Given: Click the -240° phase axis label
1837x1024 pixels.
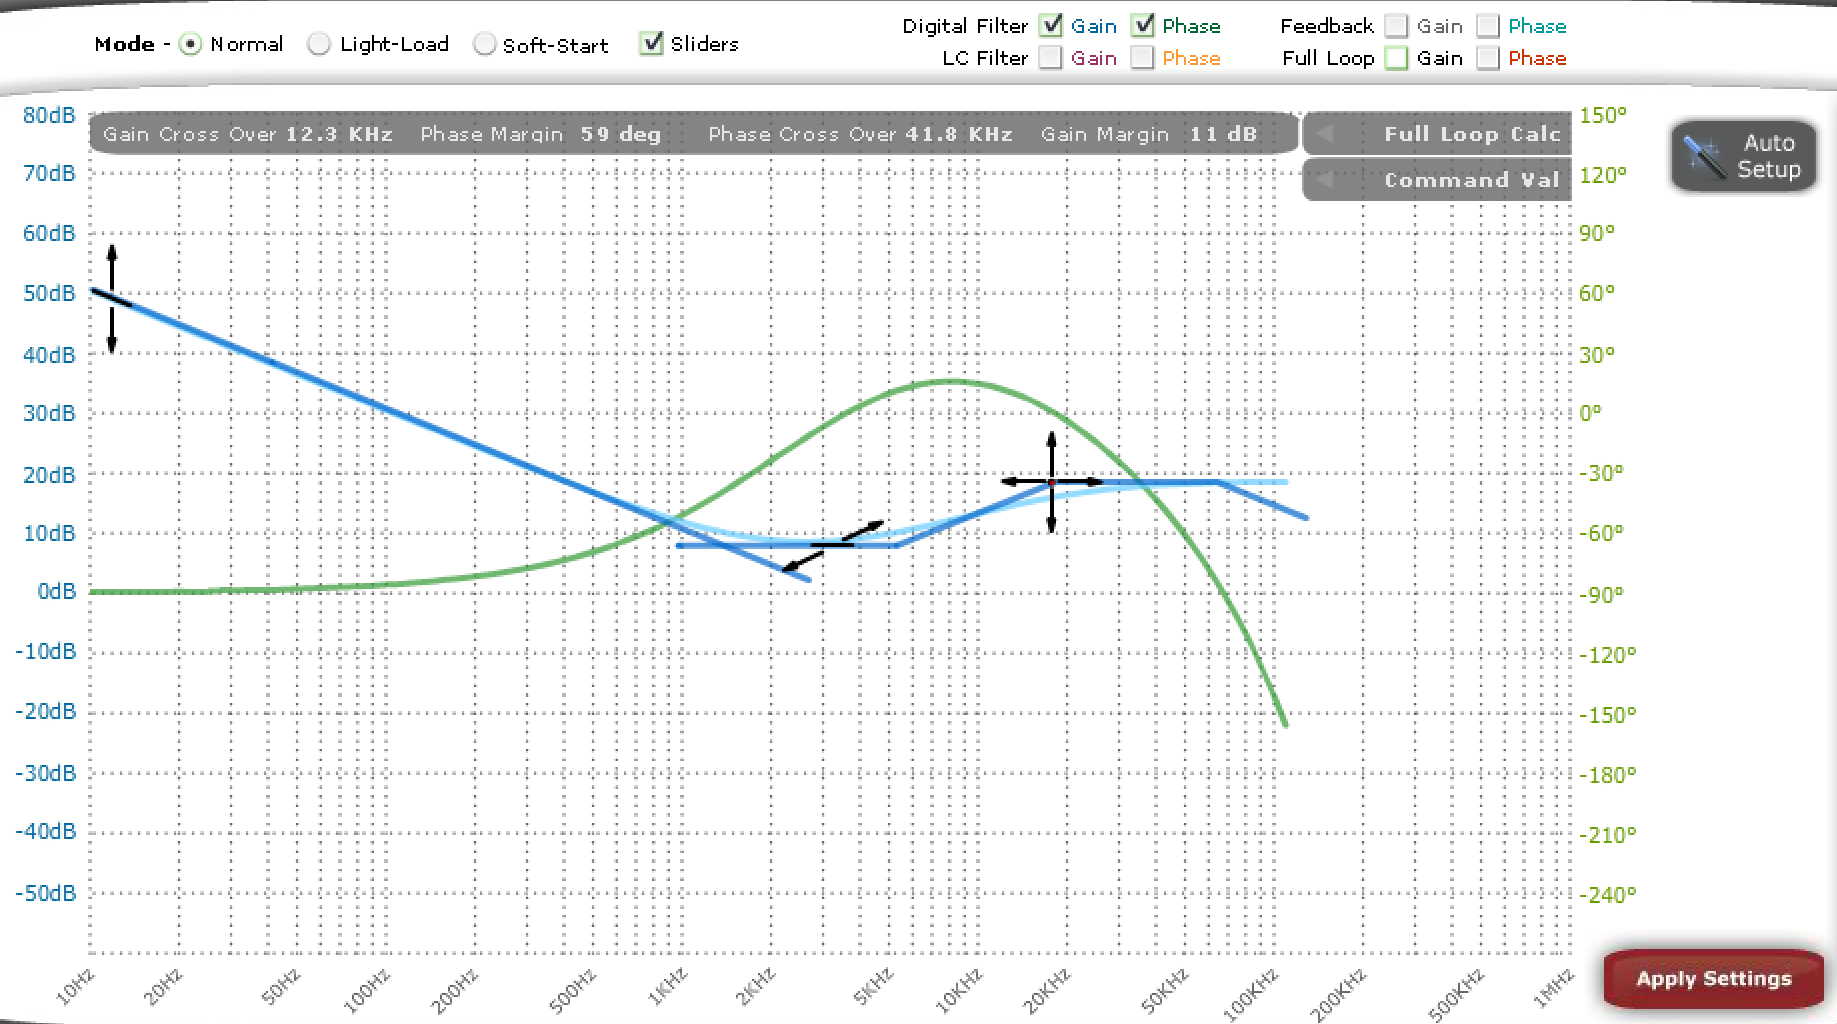Looking at the screenshot, I should (x=1608, y=895).
